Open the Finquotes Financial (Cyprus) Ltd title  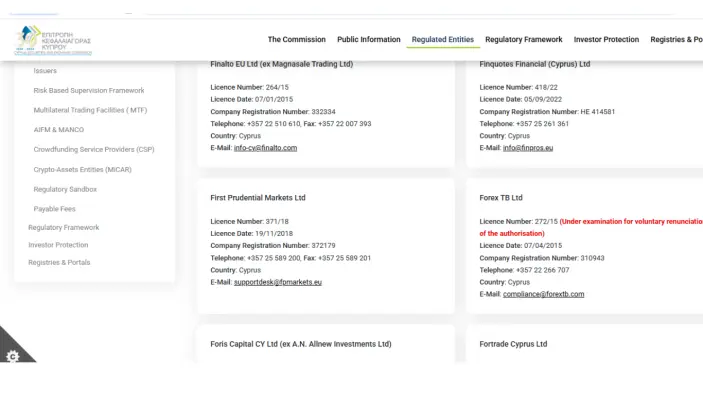click(534, 64)
